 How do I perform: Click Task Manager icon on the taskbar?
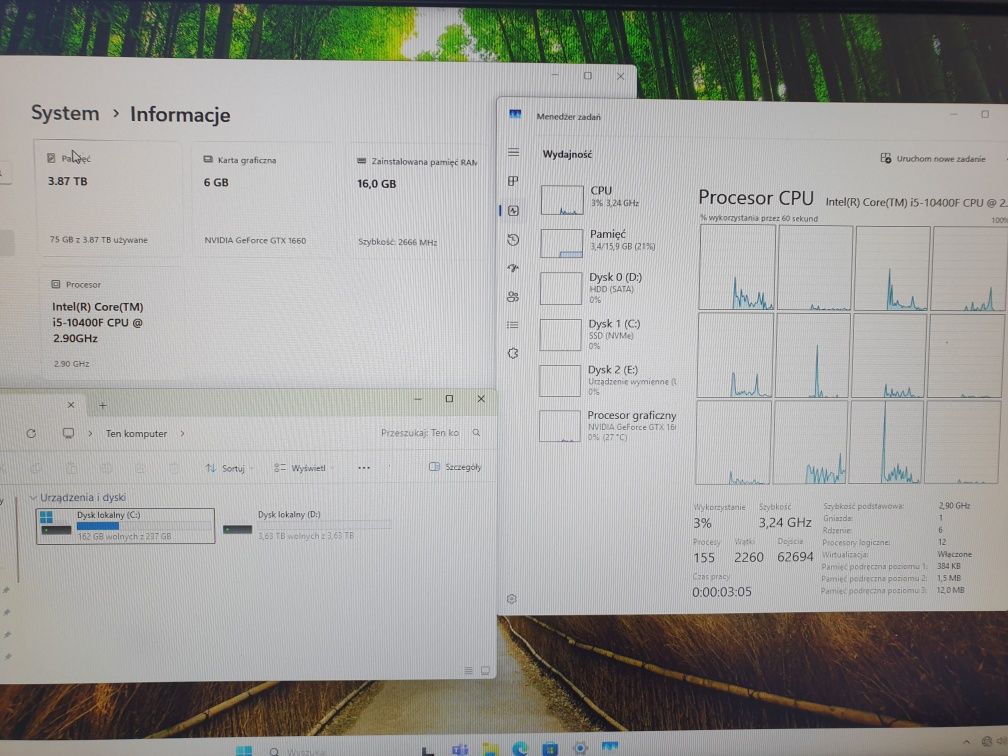click(609, 748)
